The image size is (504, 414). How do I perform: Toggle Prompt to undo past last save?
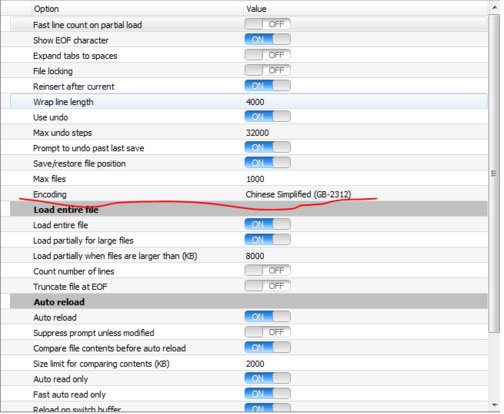267,147
